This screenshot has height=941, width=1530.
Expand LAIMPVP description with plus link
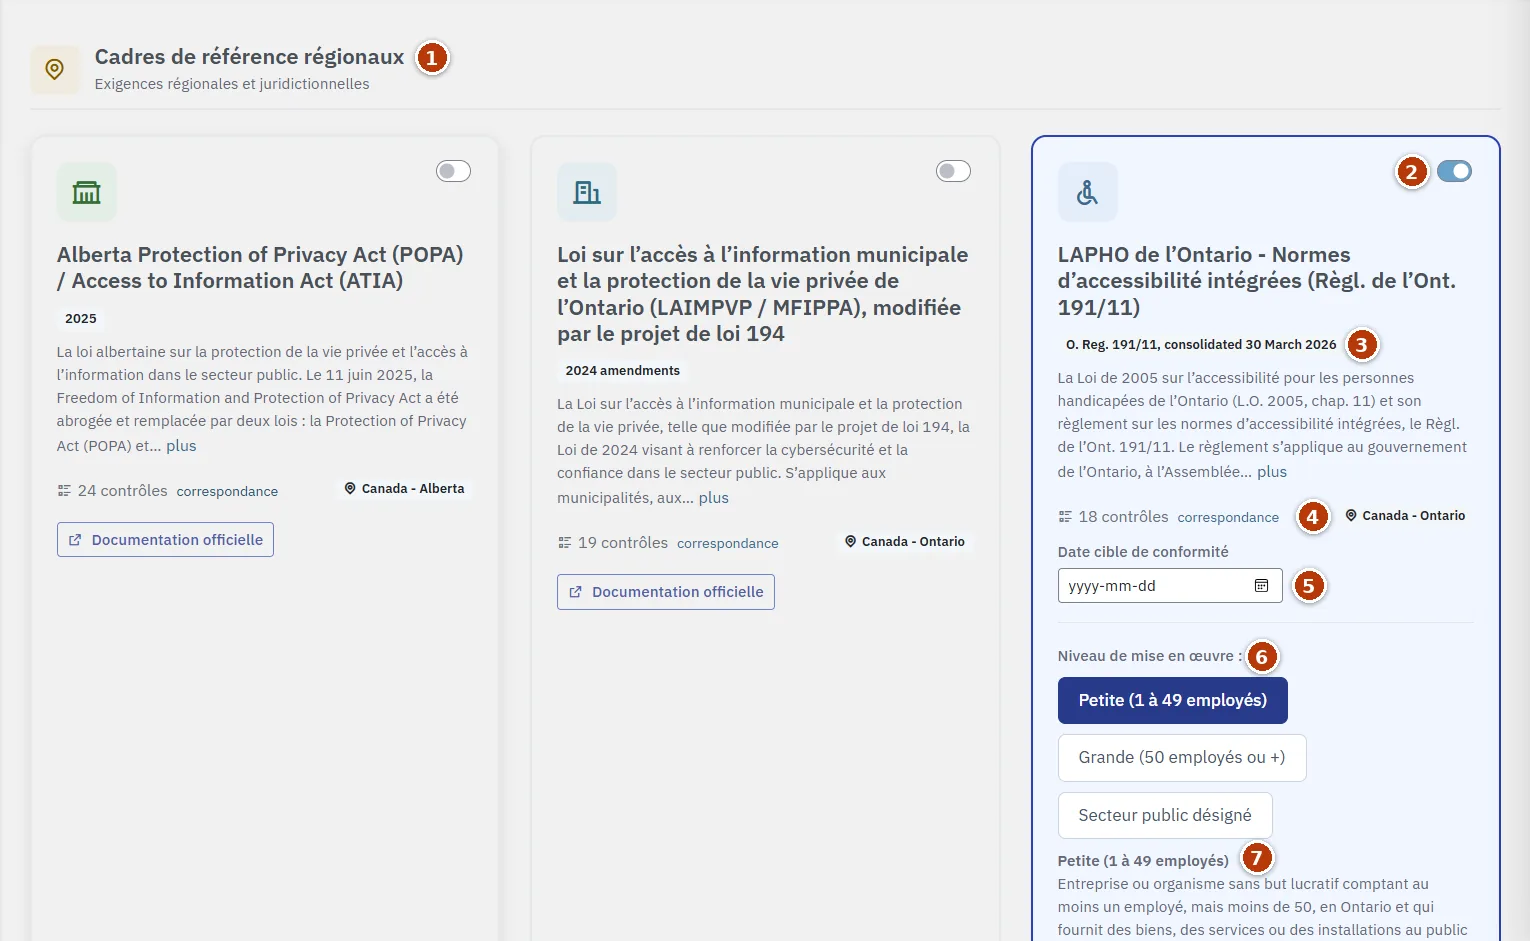pyautogui.click(x=714, y=498)
